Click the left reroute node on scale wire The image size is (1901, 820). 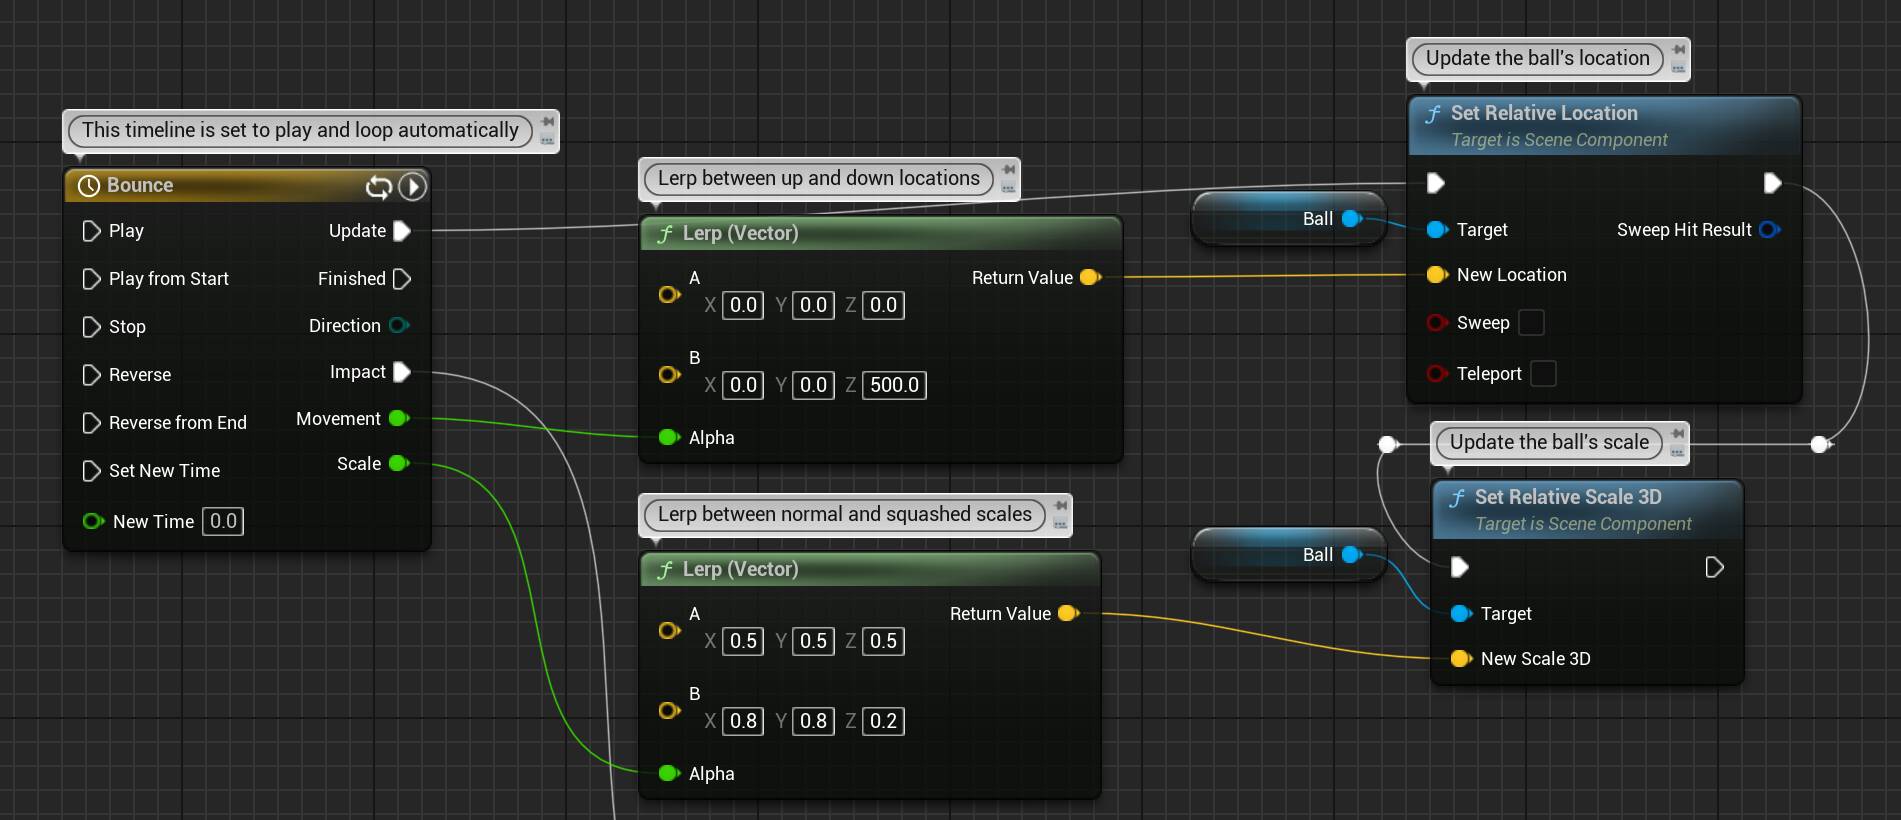[1387, 444]
